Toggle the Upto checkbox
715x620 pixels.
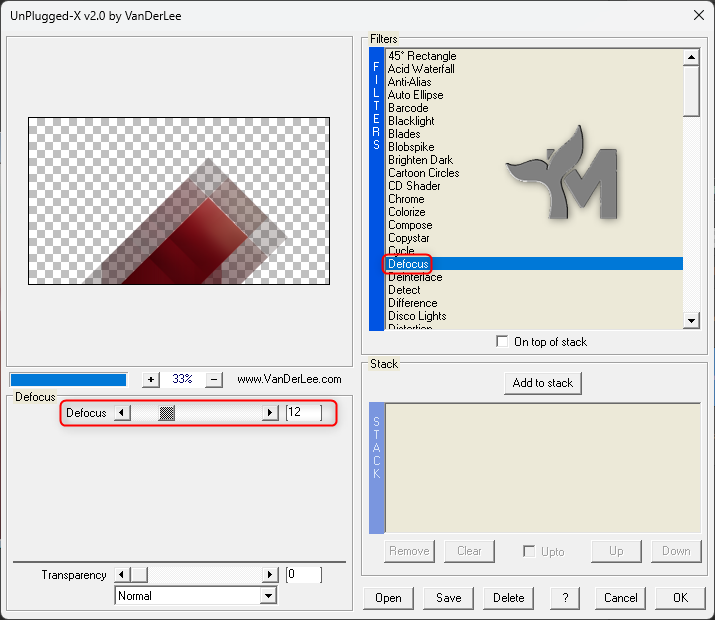click(529, 551)
